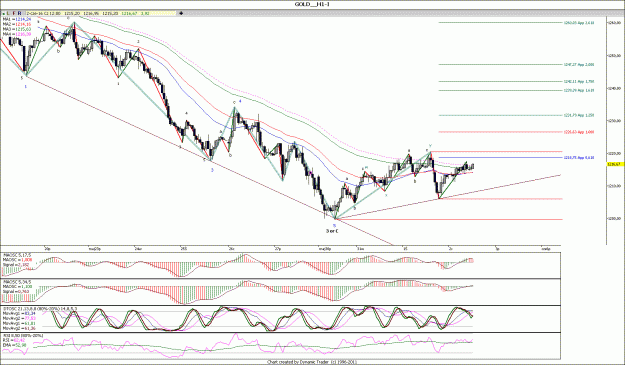This screenshot has height=365, width=625.
Task: Click 'Chart created by Dynamic Trader' footer
Action: (x=312, y=362)
